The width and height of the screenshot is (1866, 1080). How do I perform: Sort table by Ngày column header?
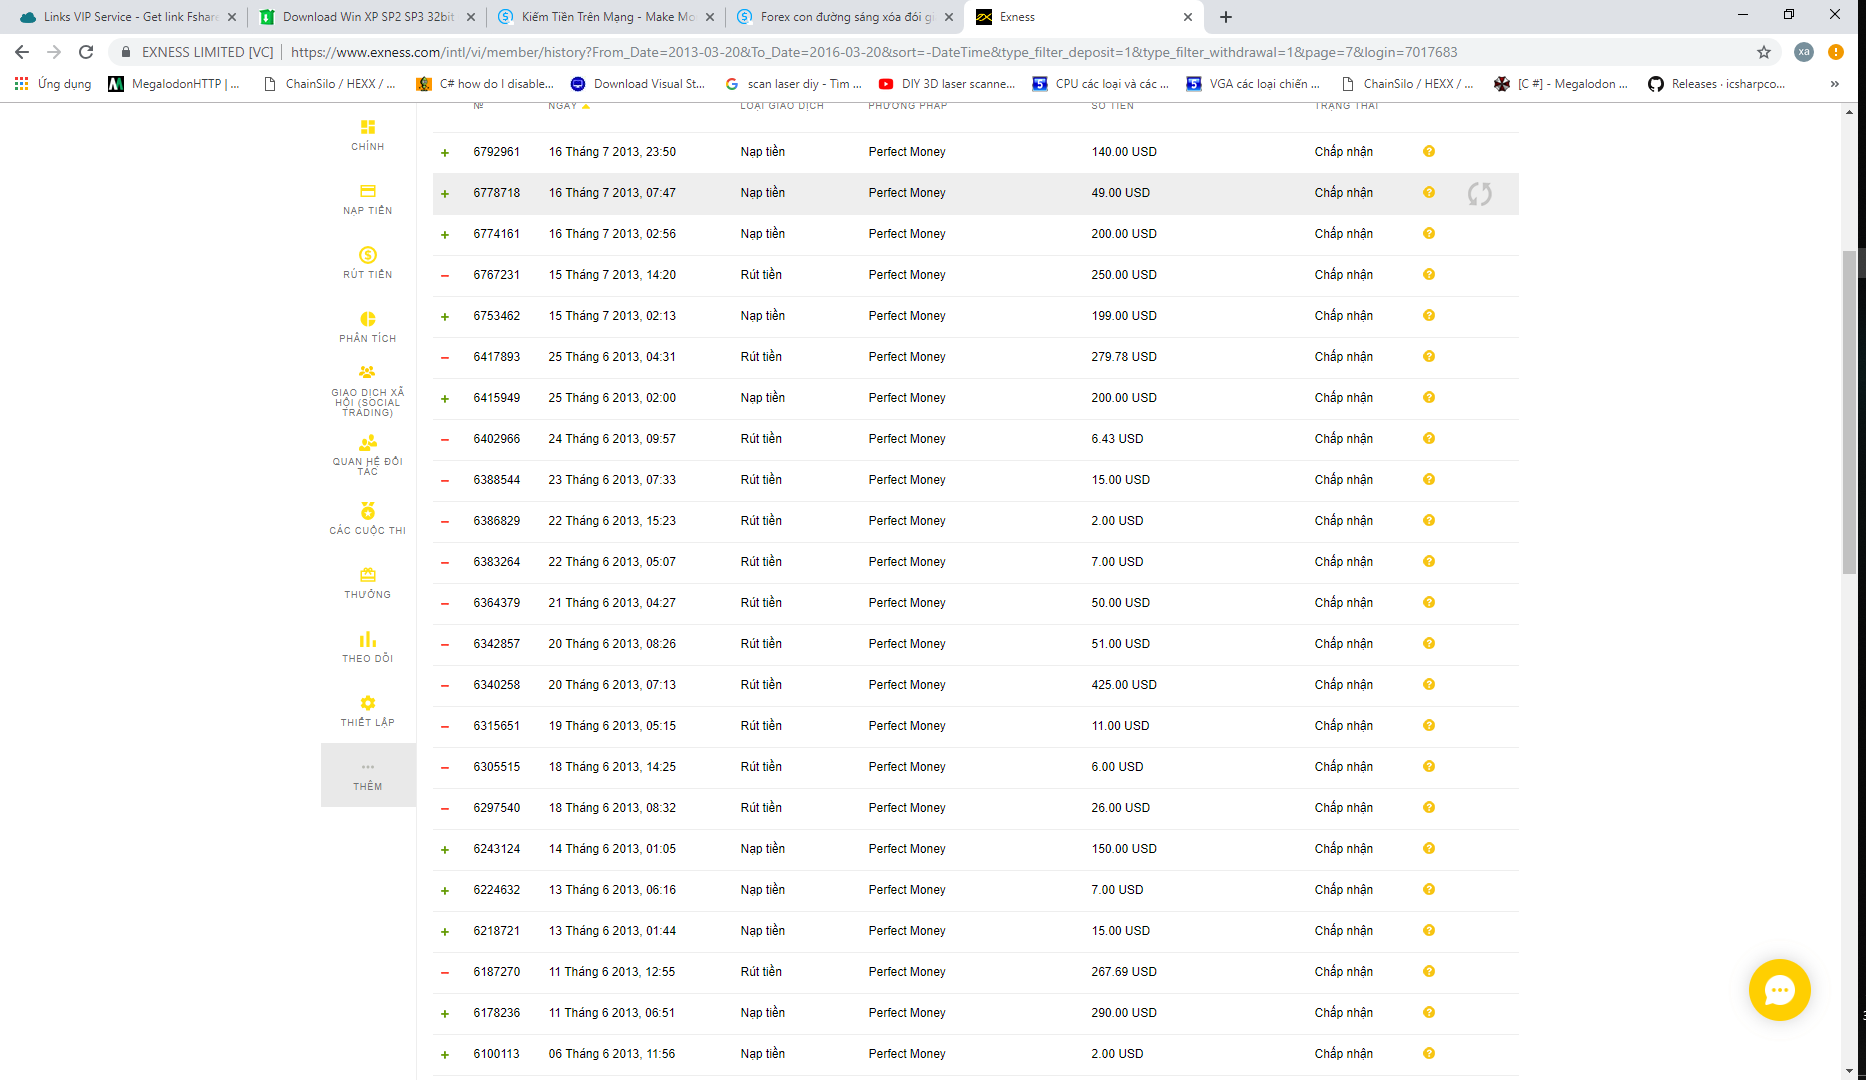click(x=563, y=106)
